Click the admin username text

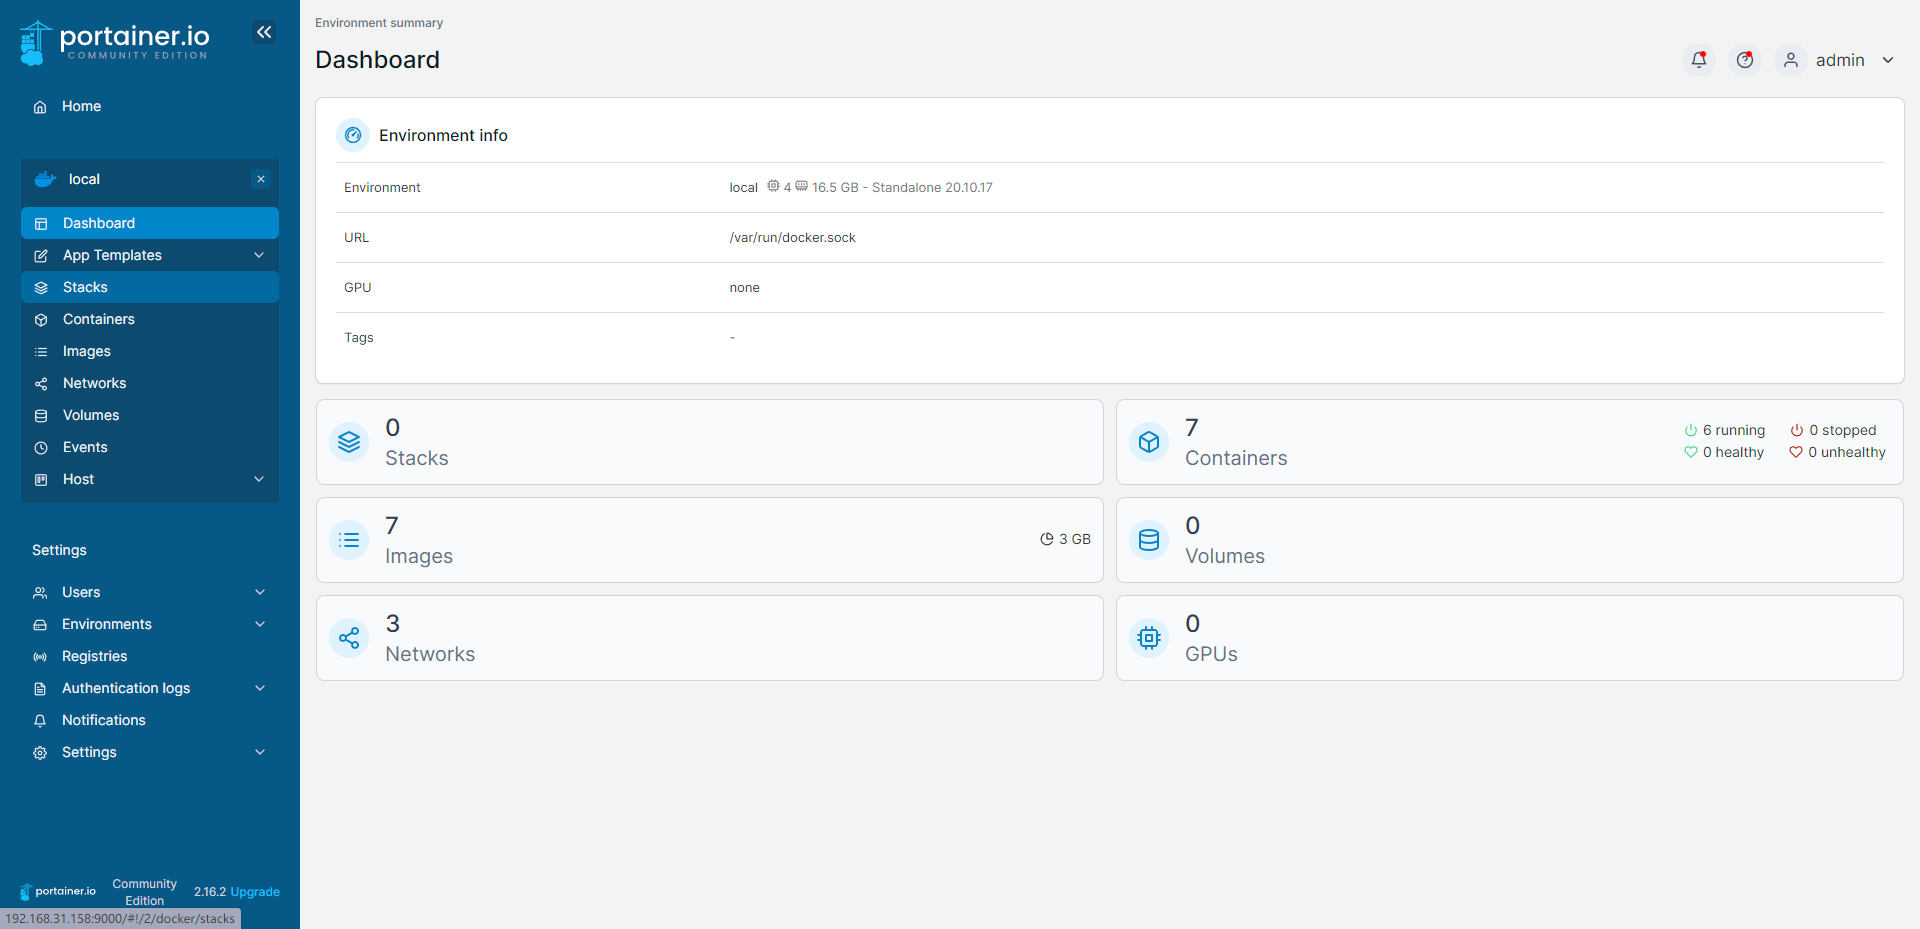pos(1840,60)
